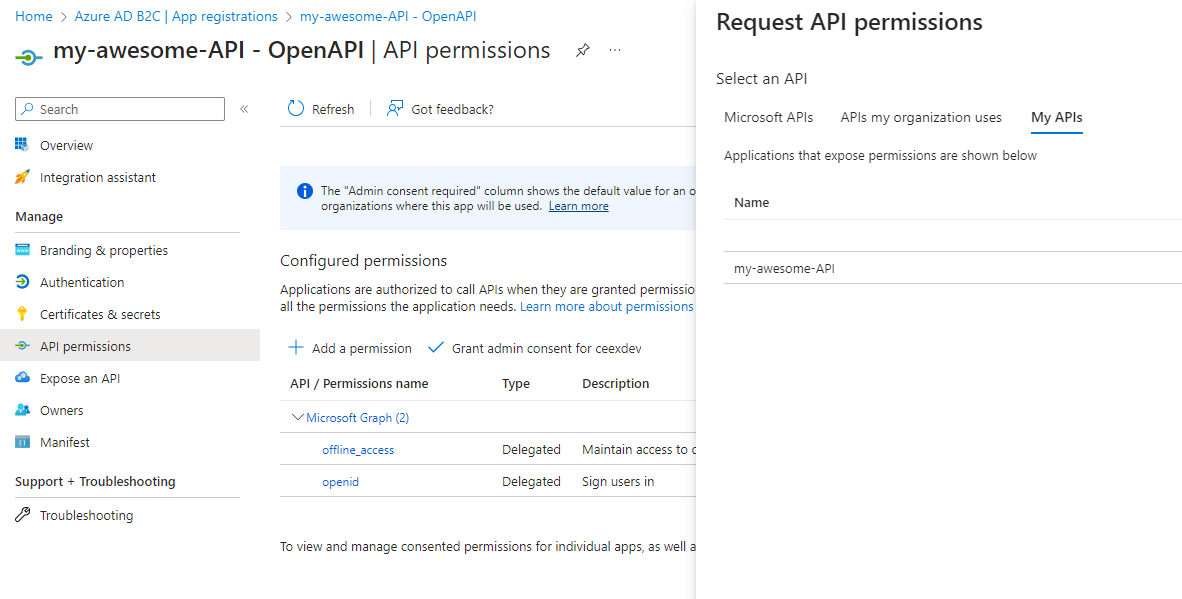Click the Troubleshooting wrench icon
1182x599 pixels.
point(22,515)
